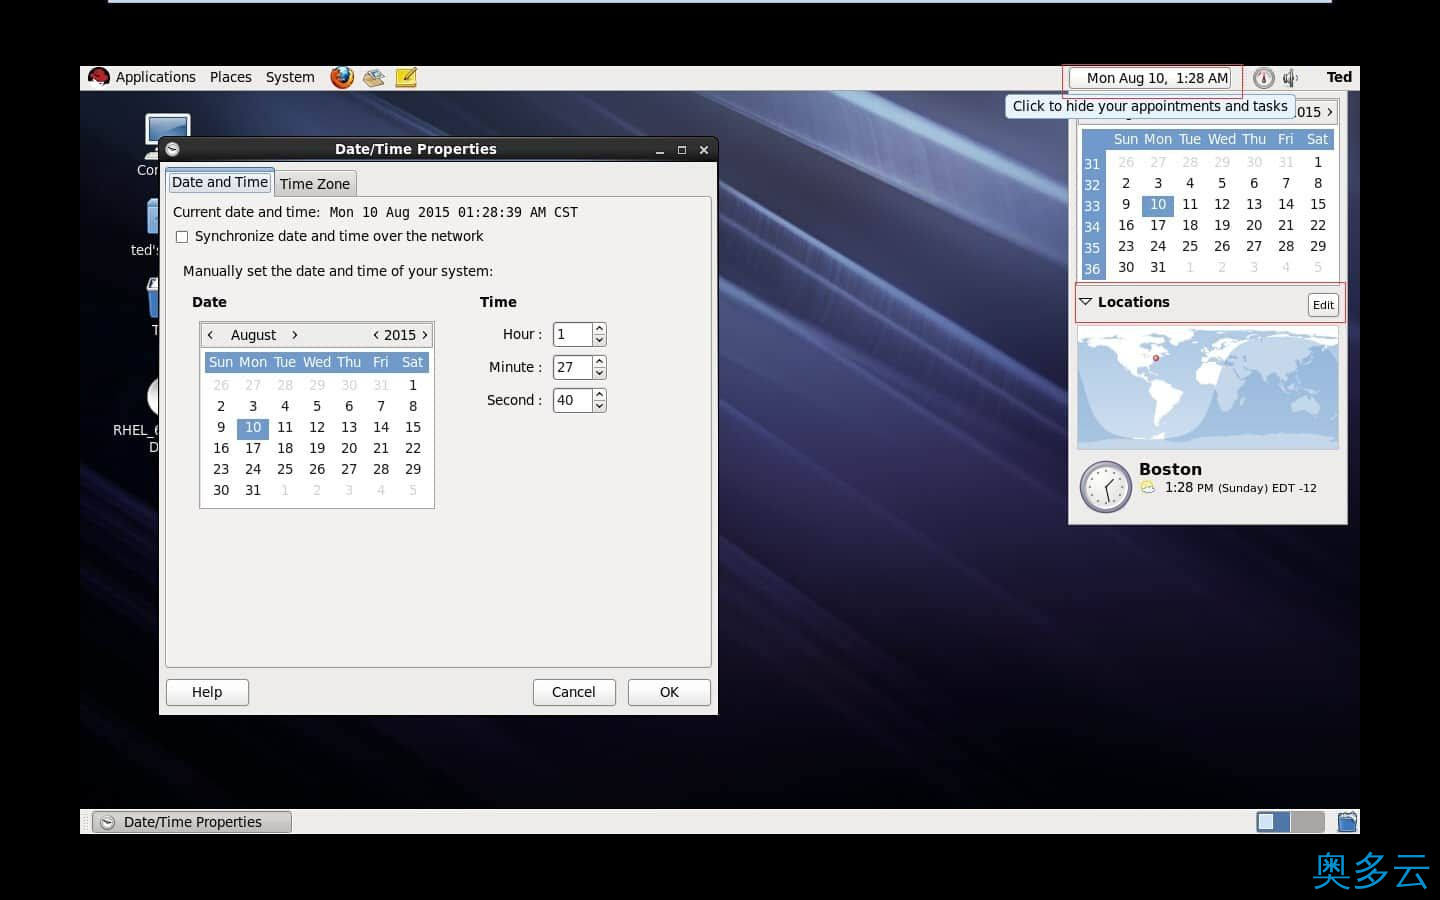
Task: Click month name August in dialog calendar
Action: (x=253, y=335)
